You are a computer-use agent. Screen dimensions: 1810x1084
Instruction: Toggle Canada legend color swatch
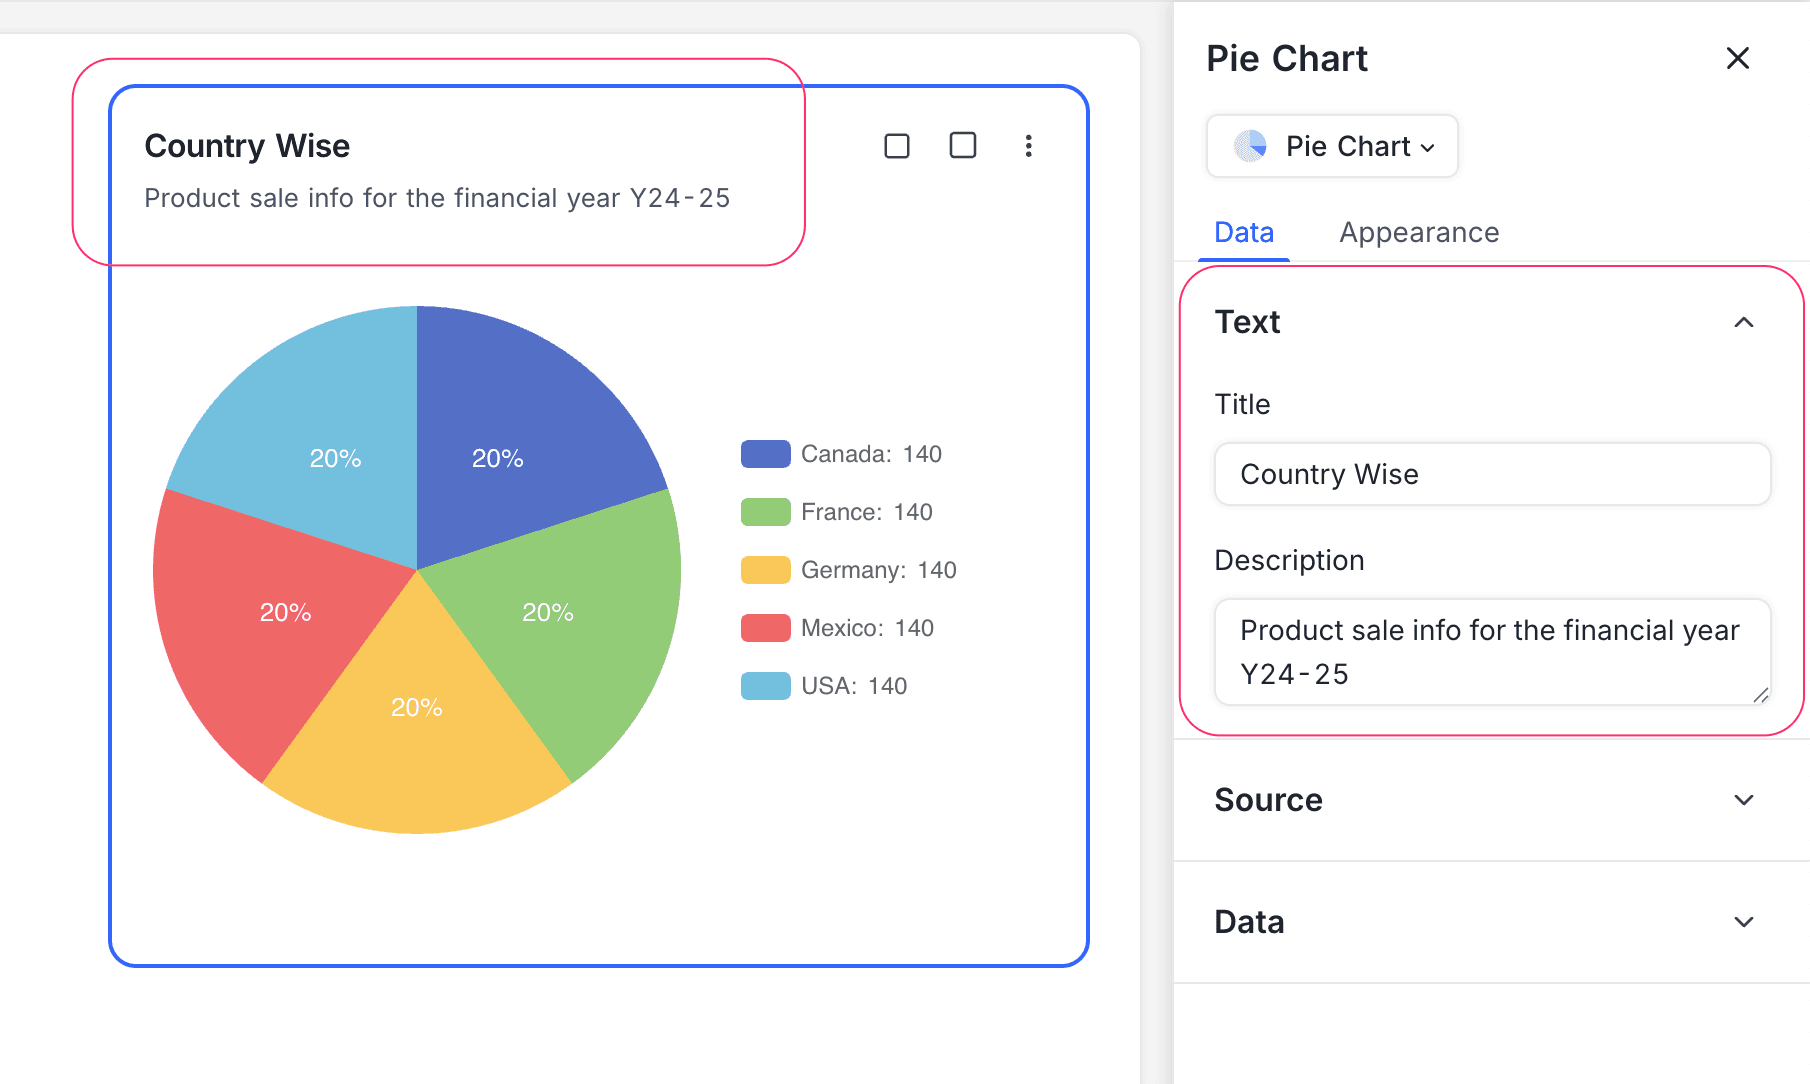(x=765, y=454)
